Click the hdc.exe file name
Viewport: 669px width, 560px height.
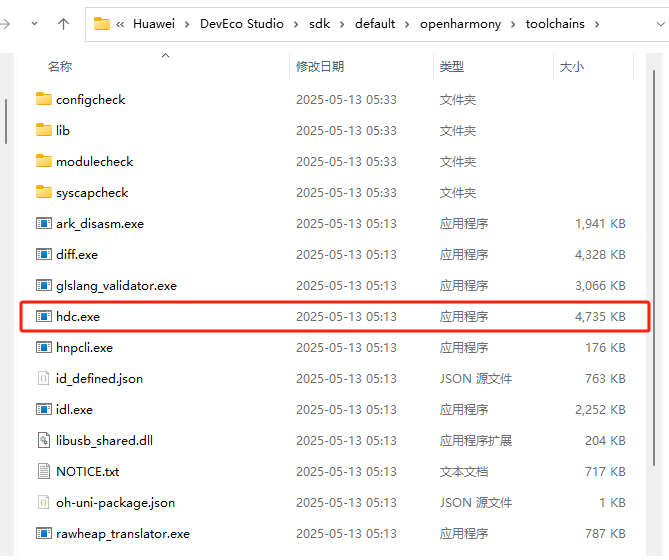point(78,316)
